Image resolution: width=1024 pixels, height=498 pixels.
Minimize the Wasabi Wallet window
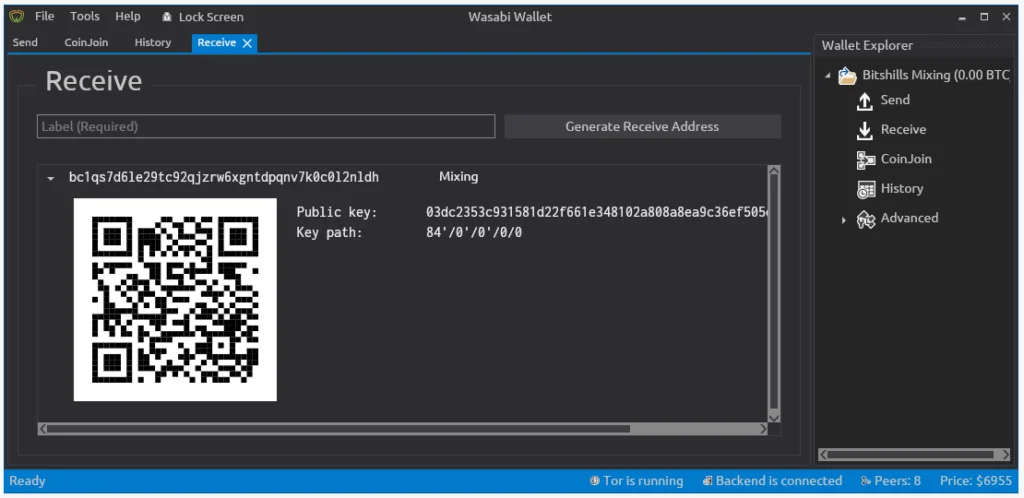pyautogui.click(x=962, y=17)
